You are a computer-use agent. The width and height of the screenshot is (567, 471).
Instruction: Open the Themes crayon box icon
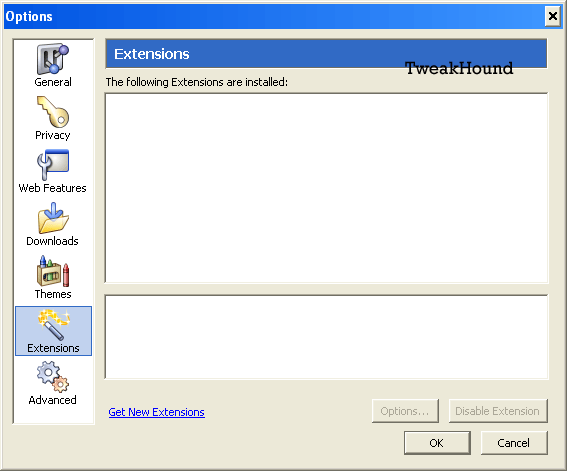(53, 271)
